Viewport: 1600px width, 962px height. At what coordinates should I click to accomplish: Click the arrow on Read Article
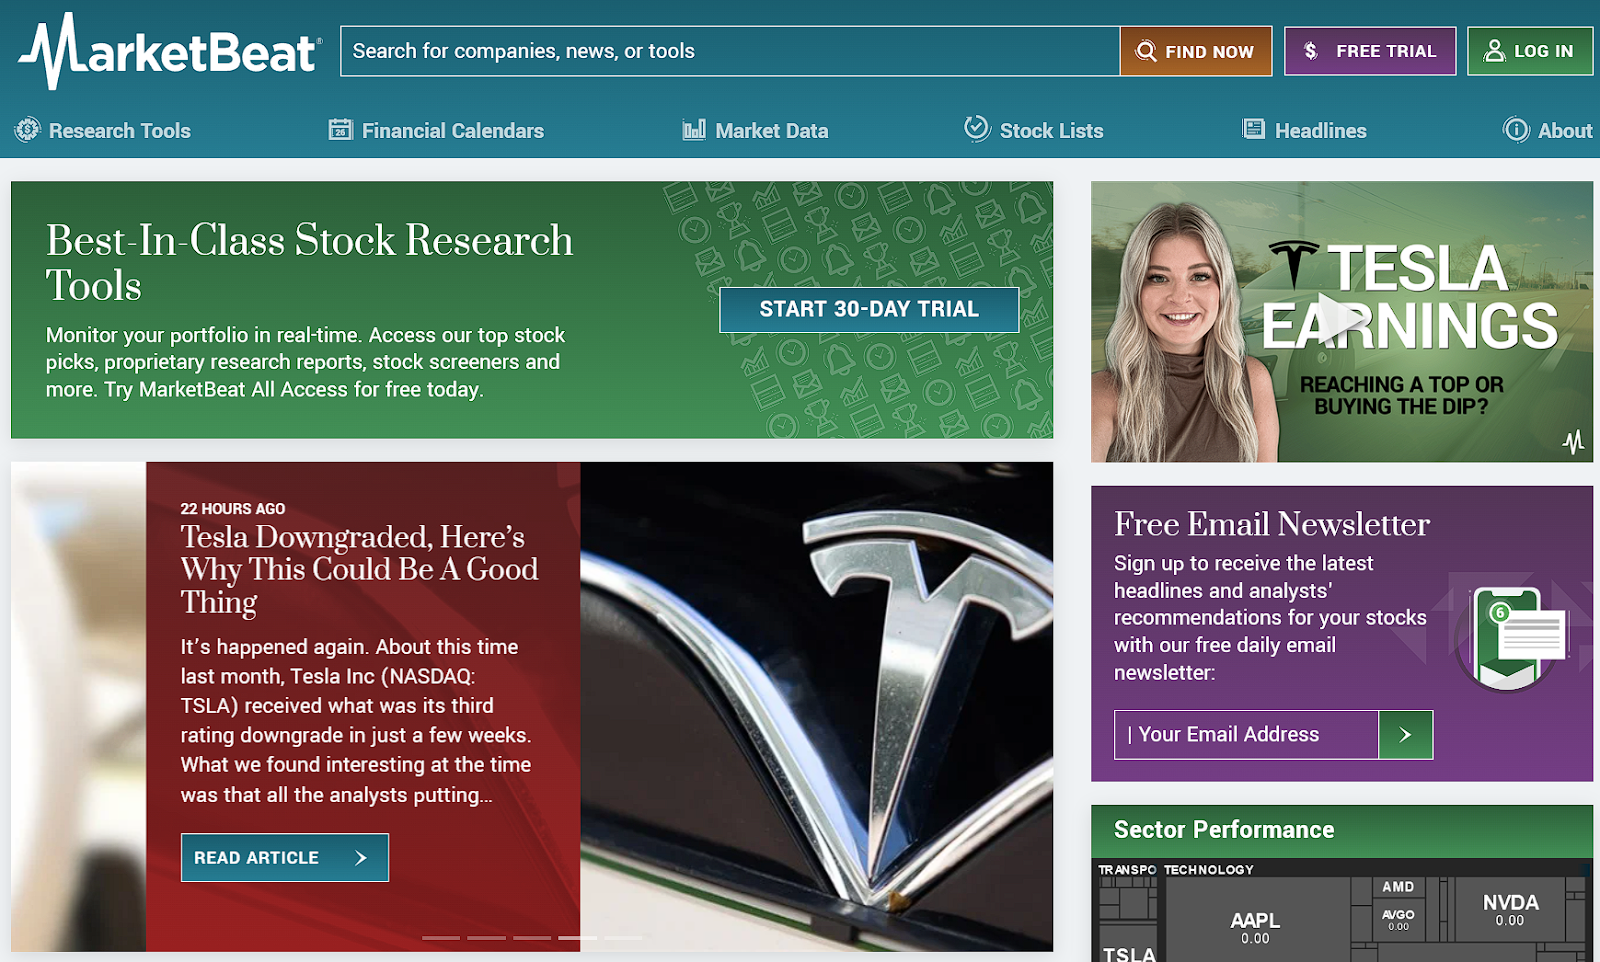coord(361,858)
